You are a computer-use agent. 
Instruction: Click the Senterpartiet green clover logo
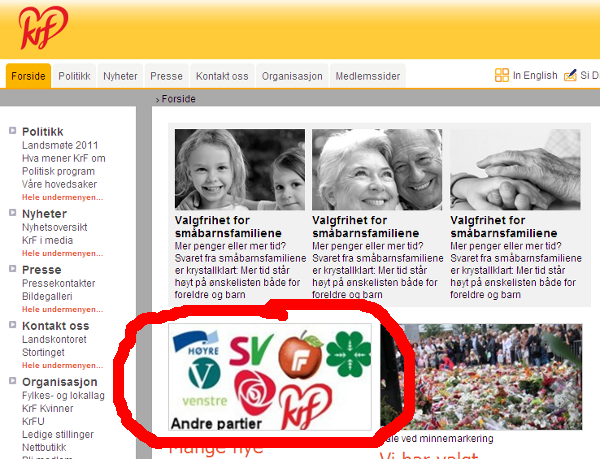click(349, 354)
